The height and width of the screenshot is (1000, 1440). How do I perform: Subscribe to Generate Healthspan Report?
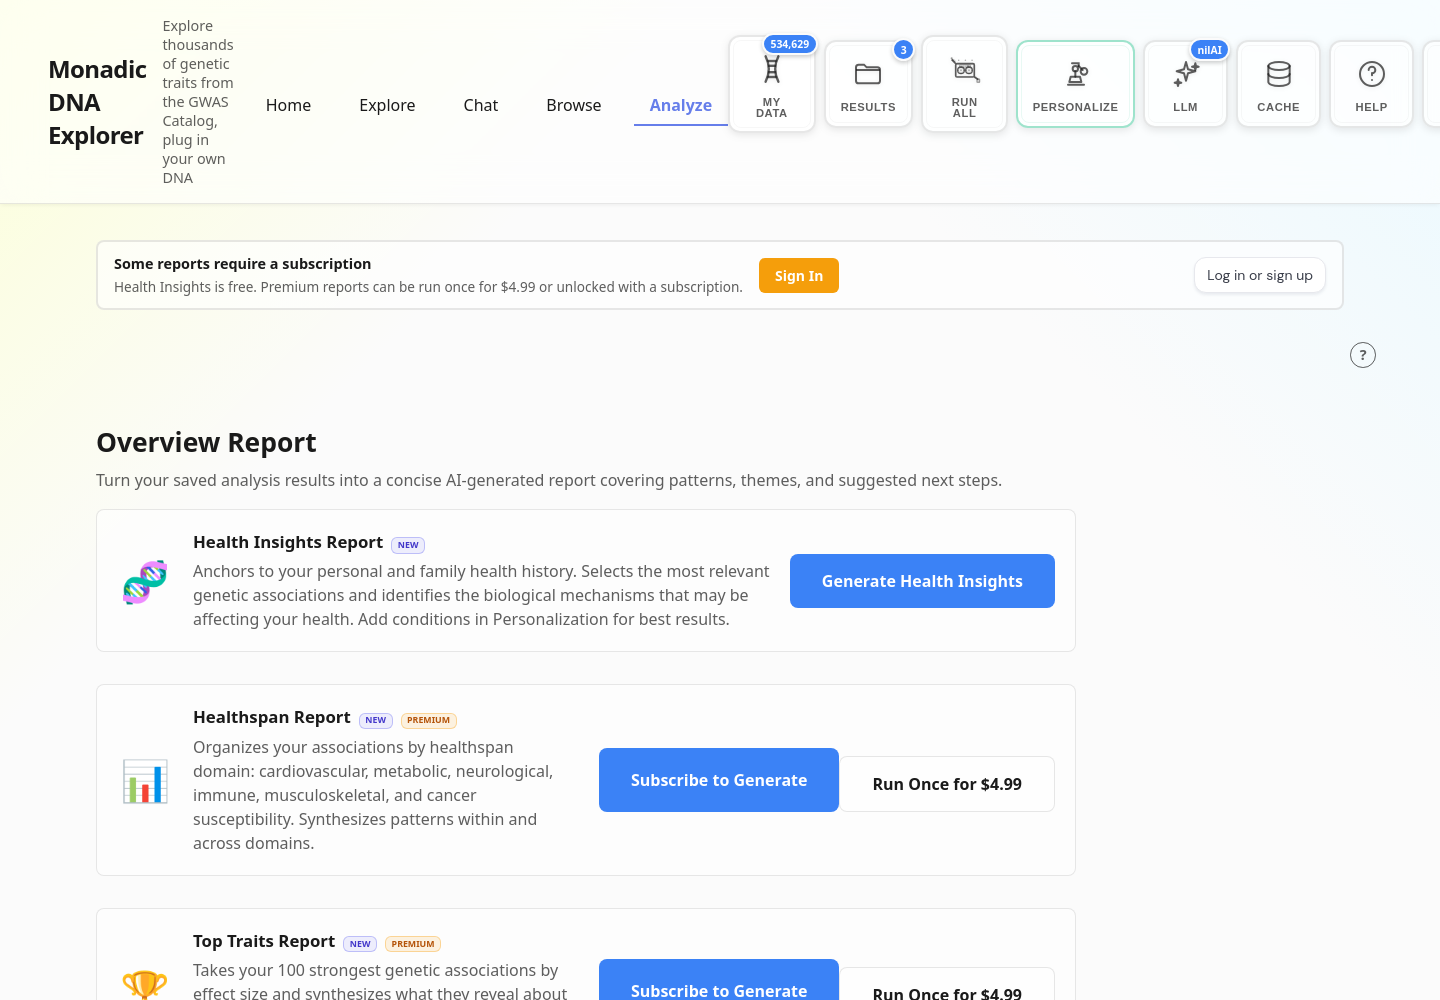click(x=719, y=780)
